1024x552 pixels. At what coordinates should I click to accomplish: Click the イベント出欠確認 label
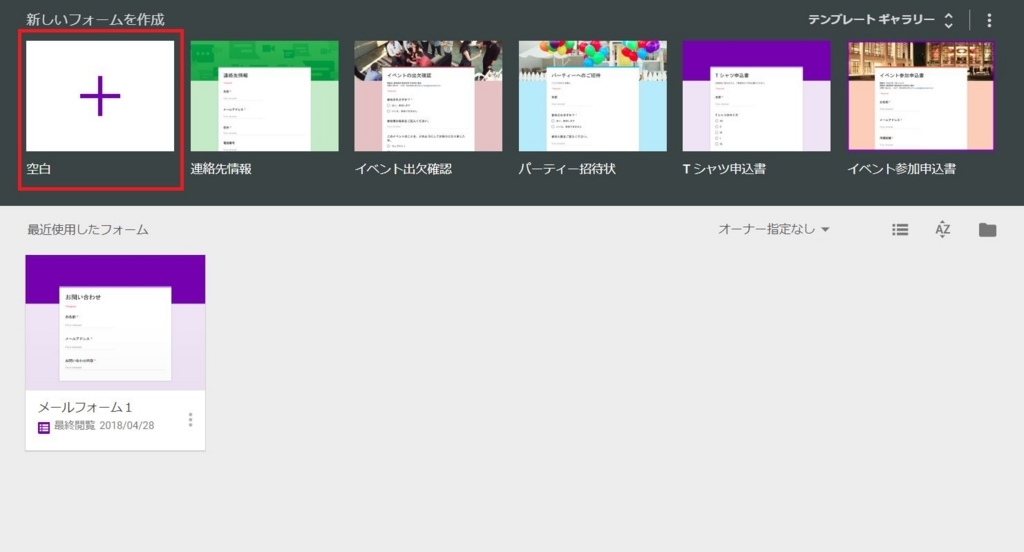[403, 169]
